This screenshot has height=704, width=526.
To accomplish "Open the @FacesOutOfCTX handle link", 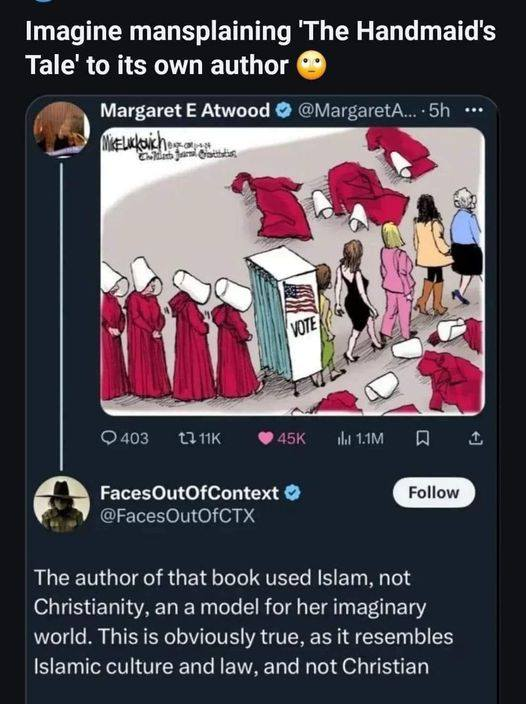I will pos(177,516).
